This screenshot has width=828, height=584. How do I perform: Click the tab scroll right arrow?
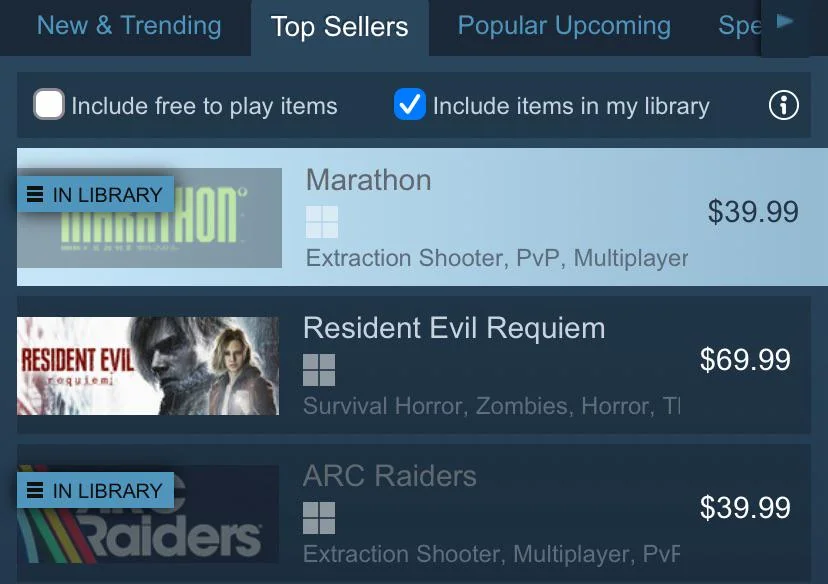pyautogui.click(x=785, y=22)
